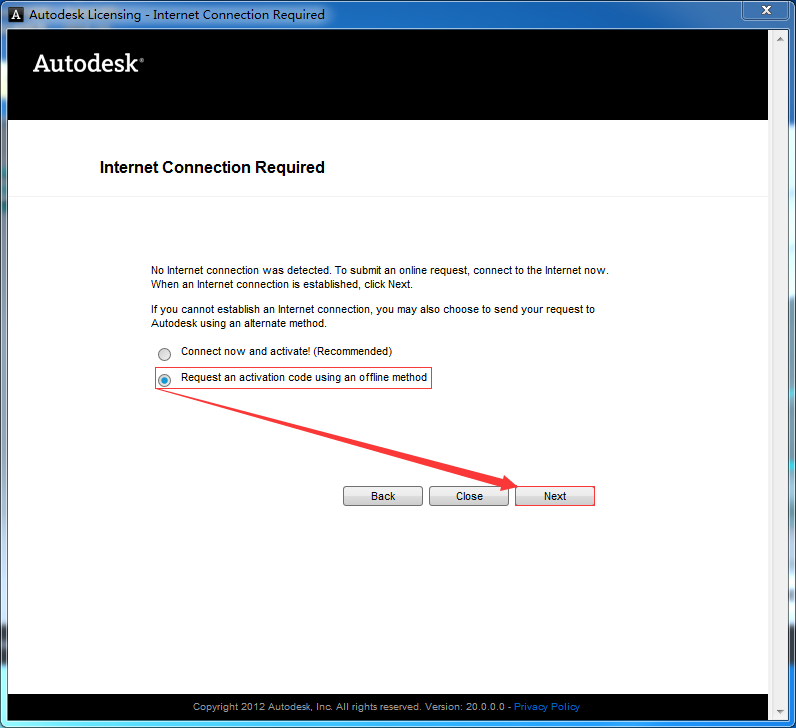The height and width of the screenshot is (728, 796).
Task: Select offline activation code request option
Action: 164,380
